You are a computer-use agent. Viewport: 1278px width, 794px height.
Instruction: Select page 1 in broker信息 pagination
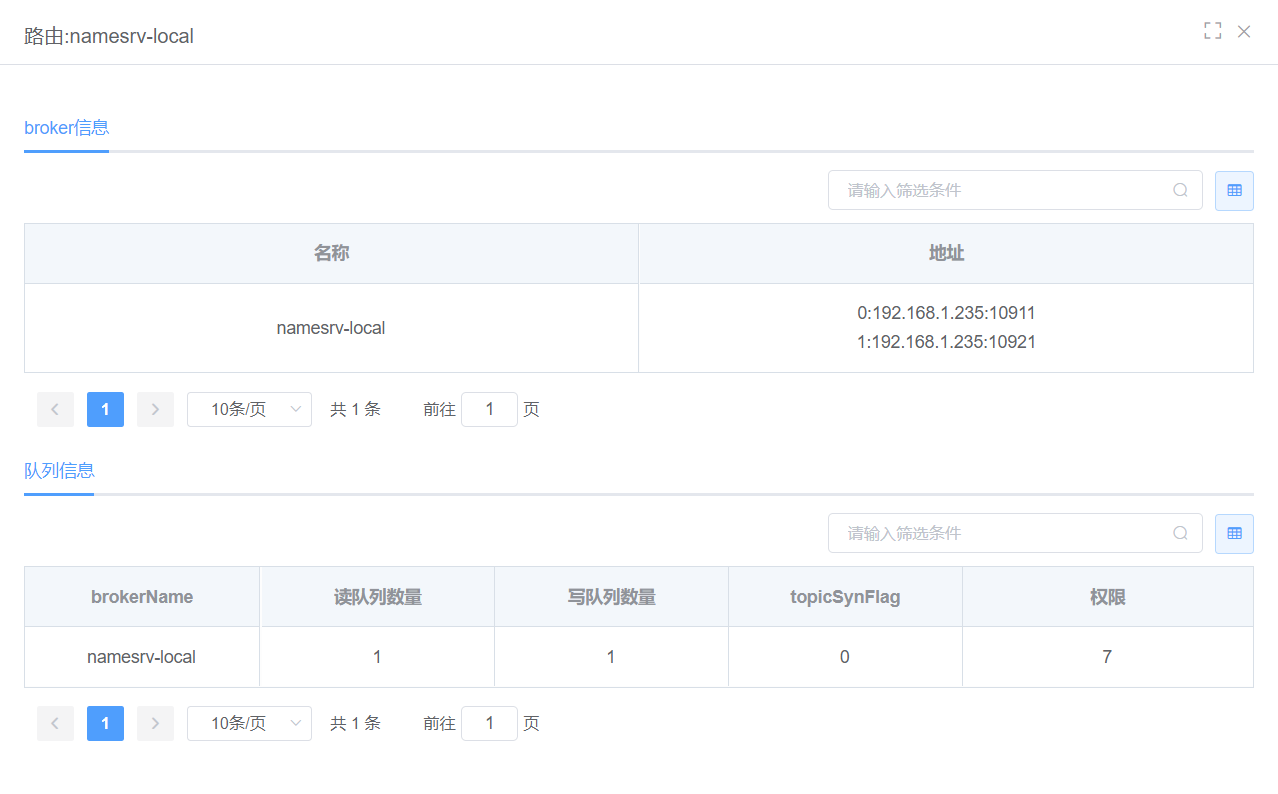point(105,409)
